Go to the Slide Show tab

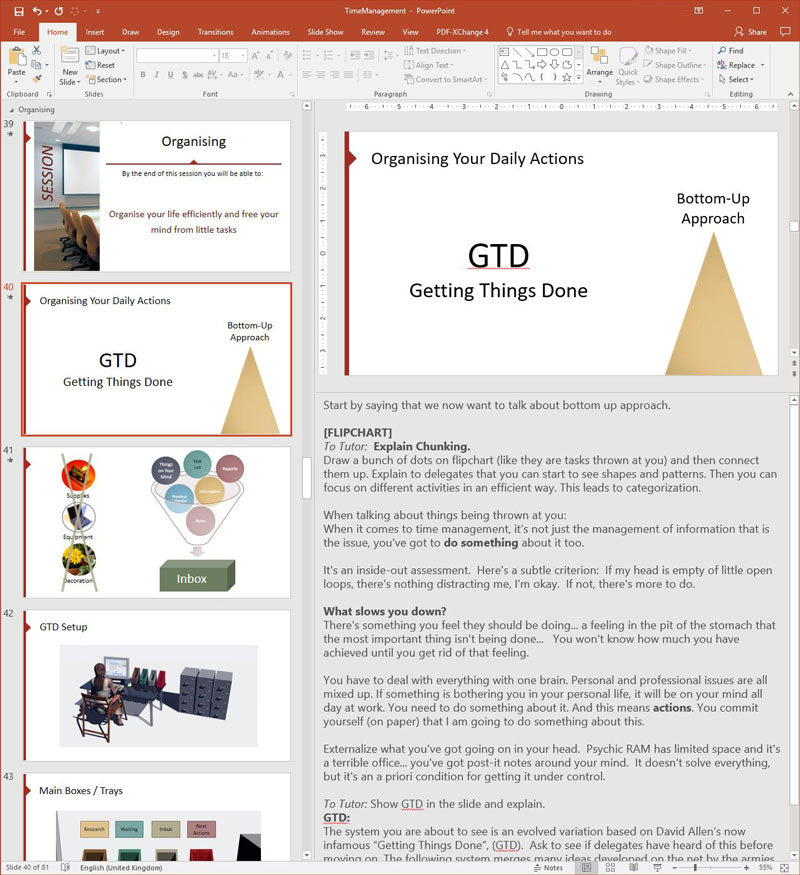pyautogui.click(x=325, y=32)
